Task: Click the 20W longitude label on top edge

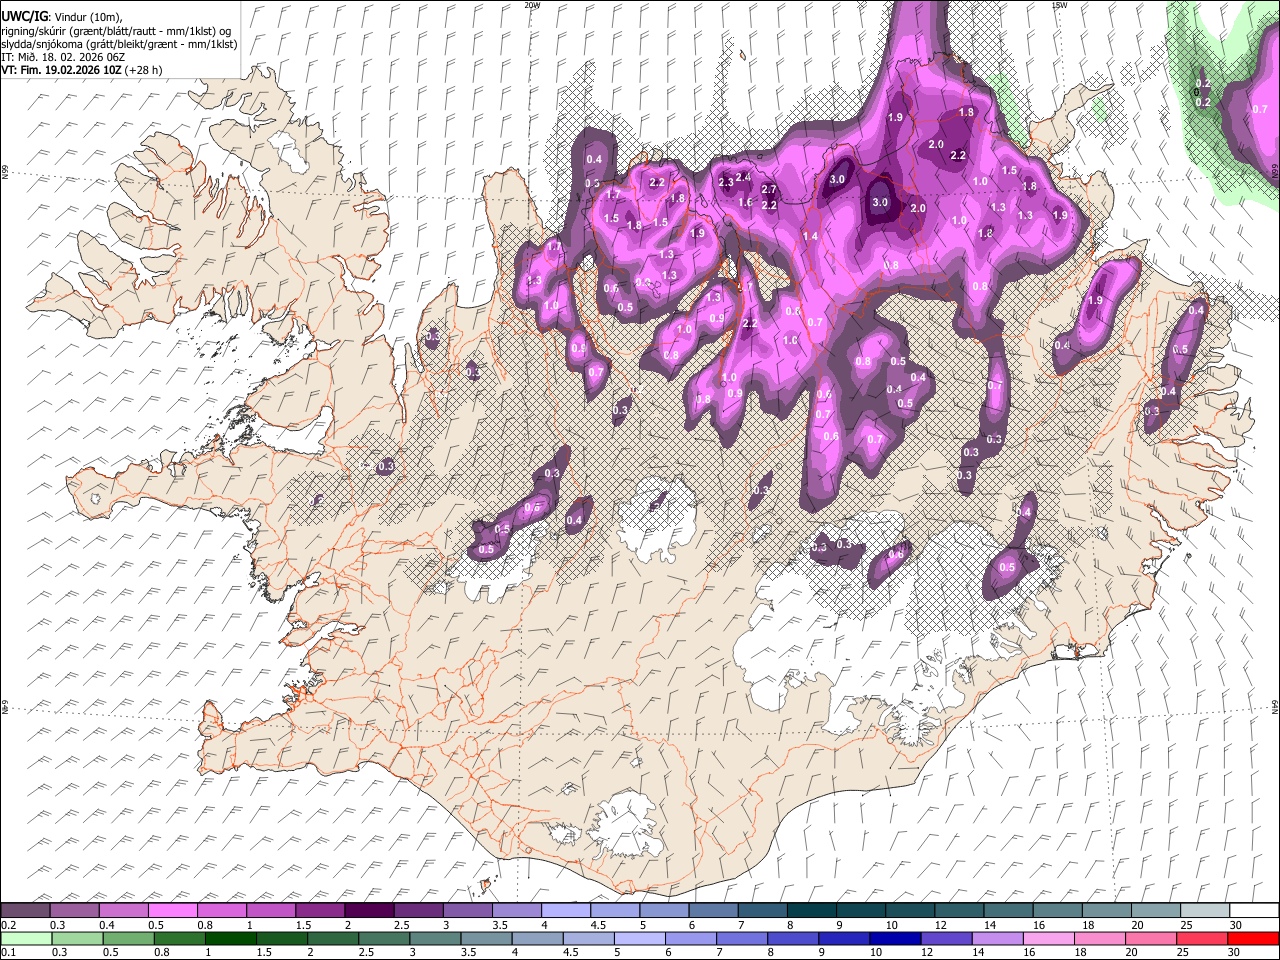Action: [x=532, y=5]
